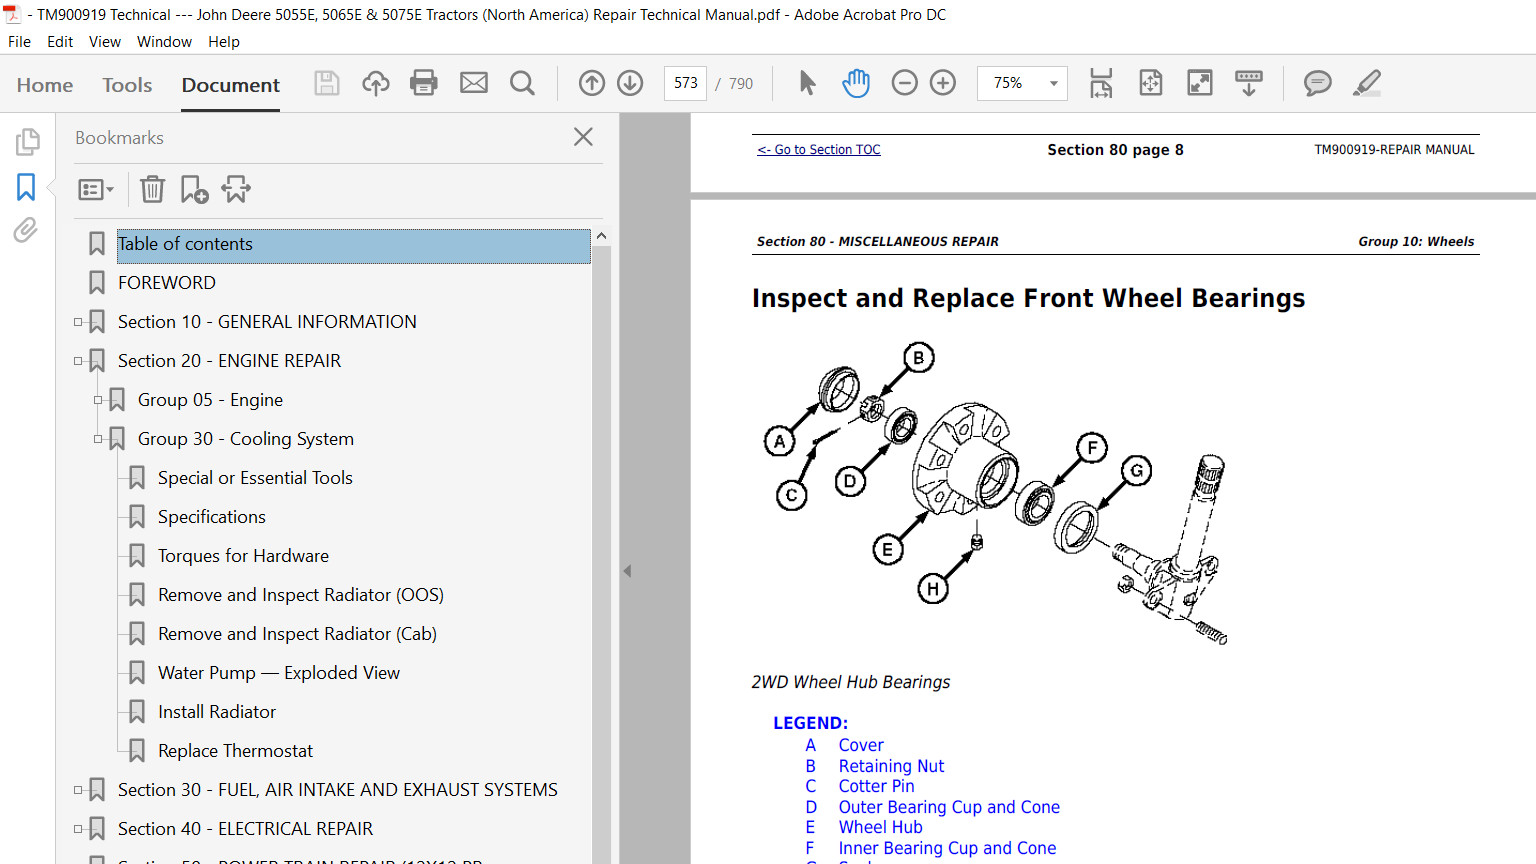Click the fit width scrolling icon
Image resolution: width=1536 pixels, height=864 pixels.
(1101, 83)
